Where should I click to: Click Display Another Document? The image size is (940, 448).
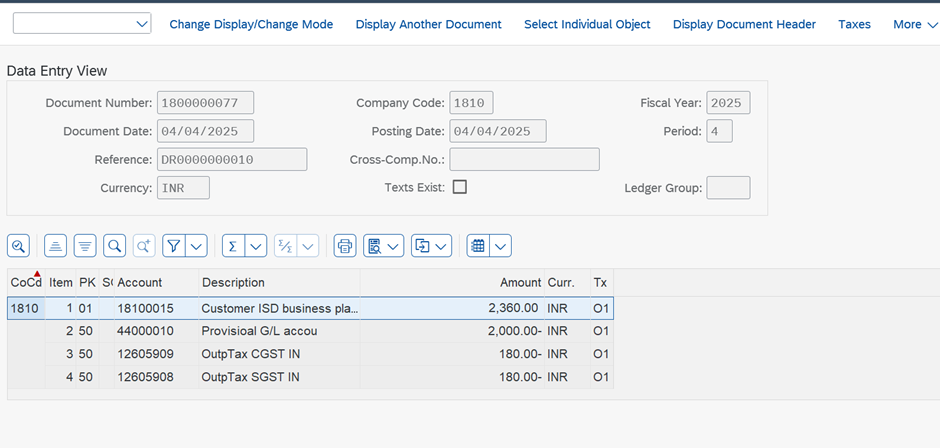pos(429,24)
